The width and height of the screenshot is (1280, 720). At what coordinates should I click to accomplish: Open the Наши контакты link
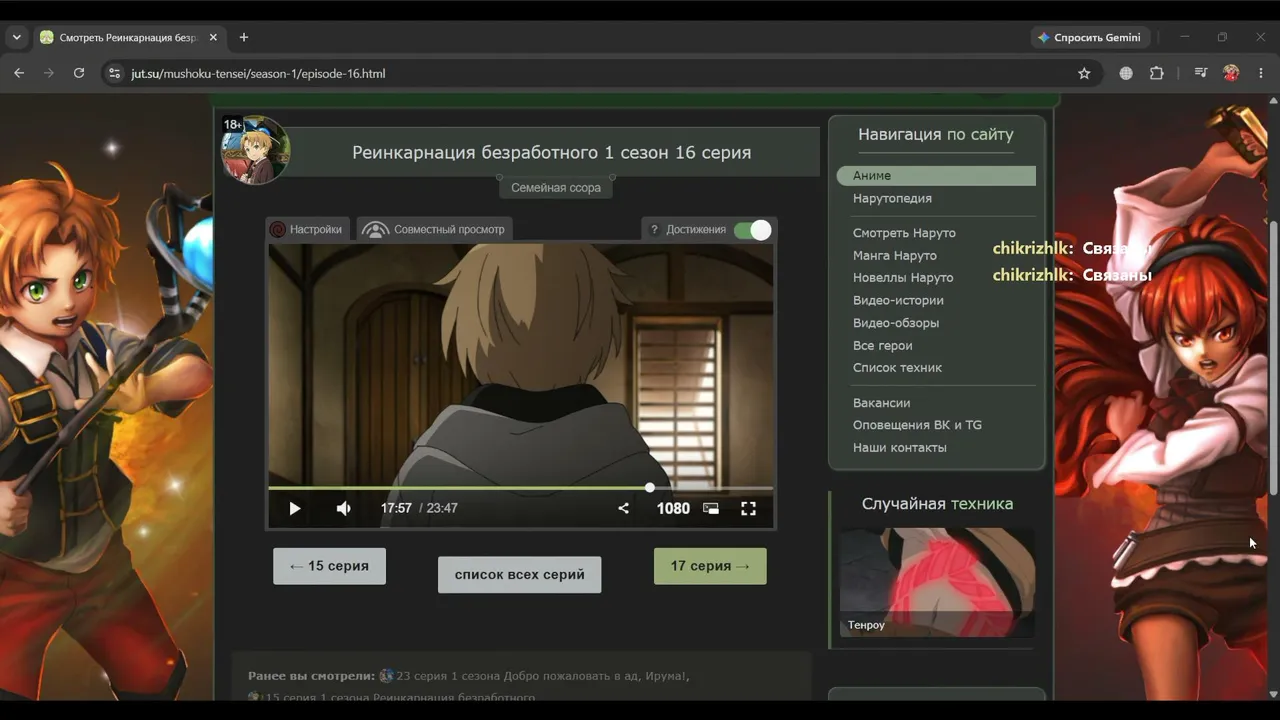899,447
